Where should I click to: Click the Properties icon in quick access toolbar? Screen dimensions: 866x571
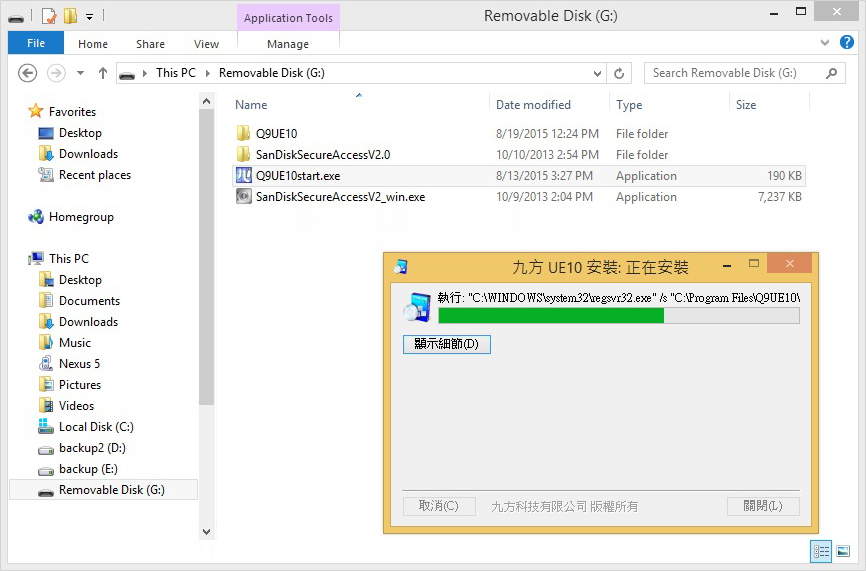pos(49,16)
